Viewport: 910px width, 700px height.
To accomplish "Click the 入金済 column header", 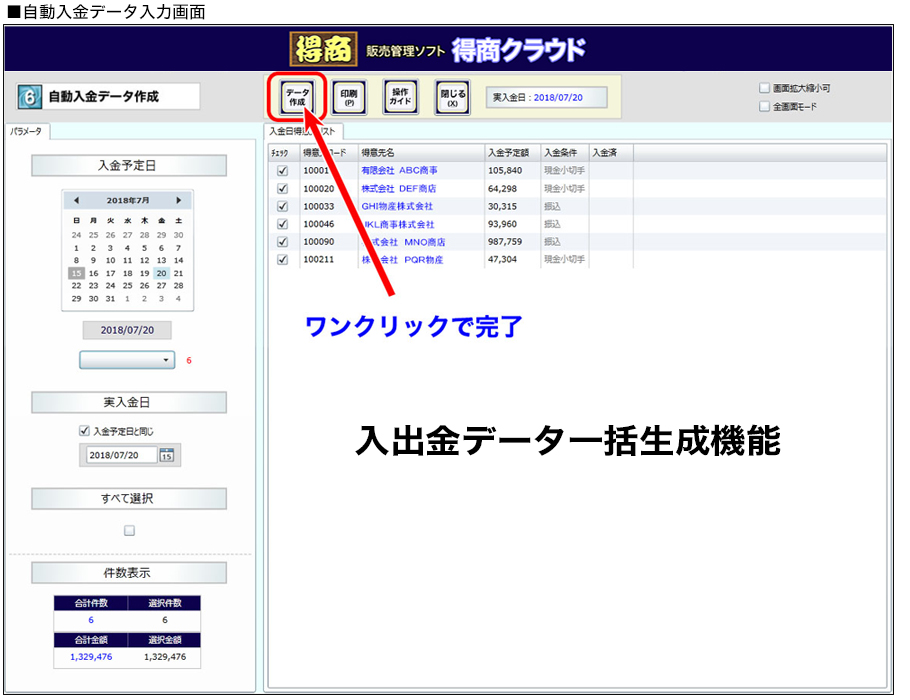I will (x=611, y=153).
